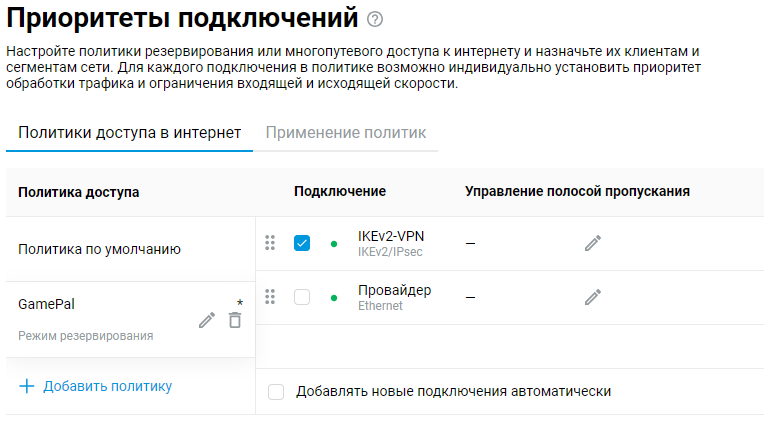The height and width of the screenshot is (422, 771).
Task: Select the Политика по умолчанию policy
Action: pos(100,249)
